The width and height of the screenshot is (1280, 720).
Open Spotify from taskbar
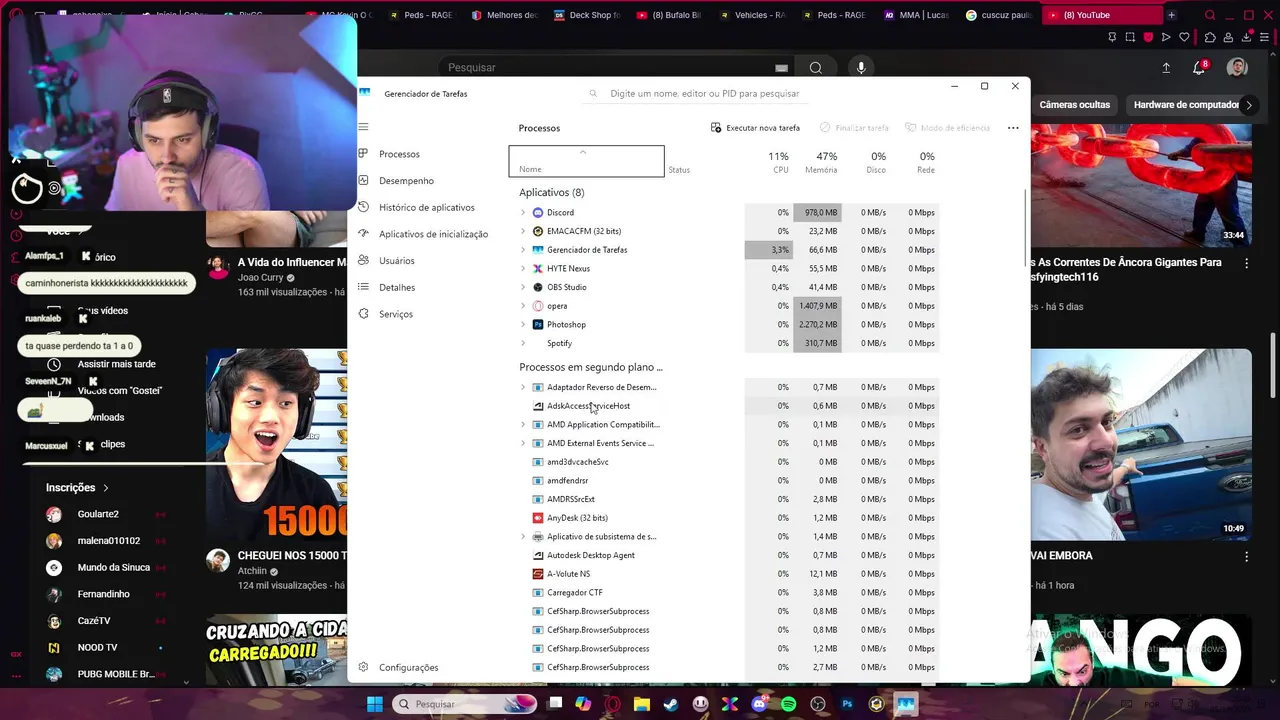pyautogui.click(x=788, y=704)
